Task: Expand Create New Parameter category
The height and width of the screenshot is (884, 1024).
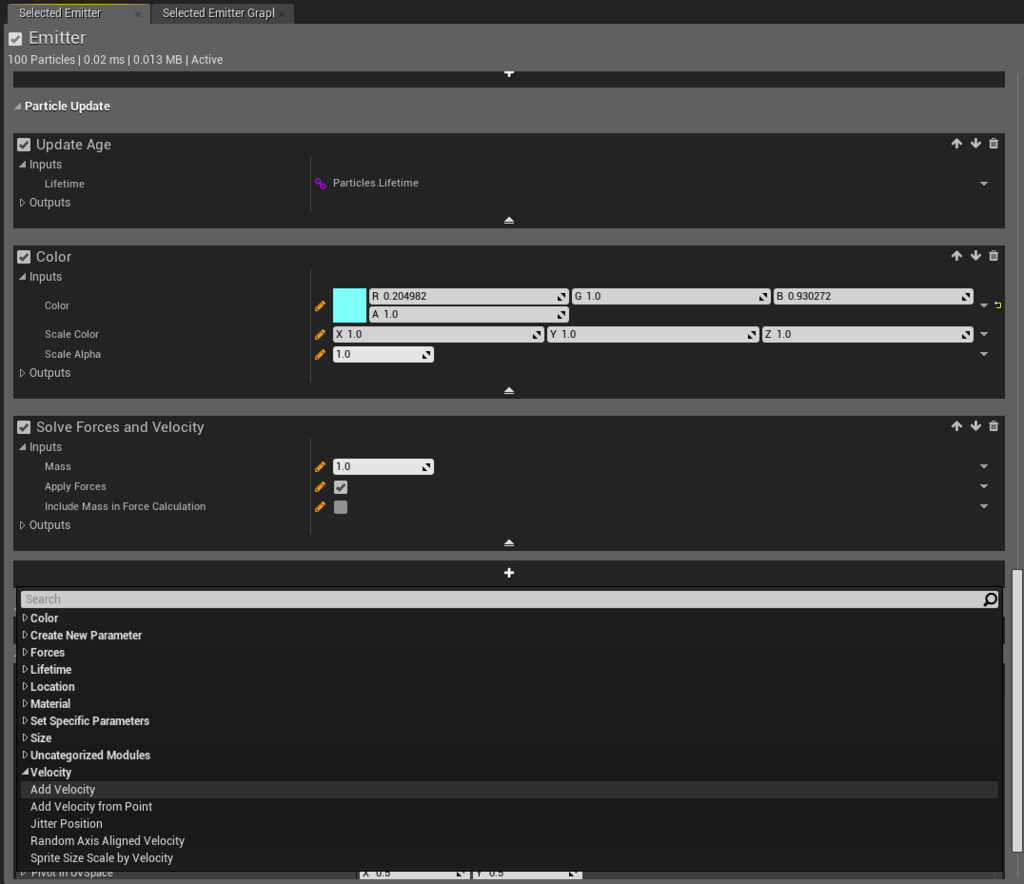Action: click(x=25, y=635)
